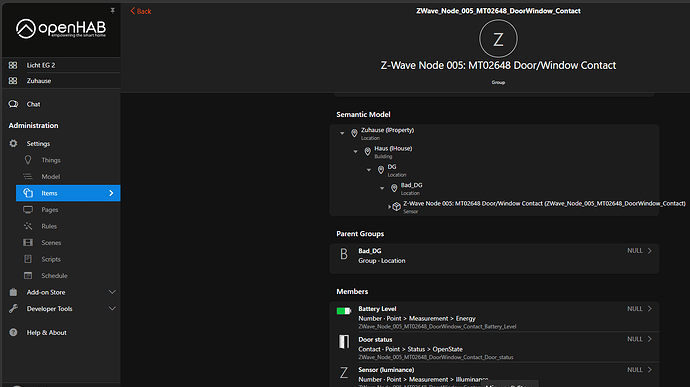Click the Developer Tools wrench icon
The image size is (690, 387).
(x=13, y=309)
